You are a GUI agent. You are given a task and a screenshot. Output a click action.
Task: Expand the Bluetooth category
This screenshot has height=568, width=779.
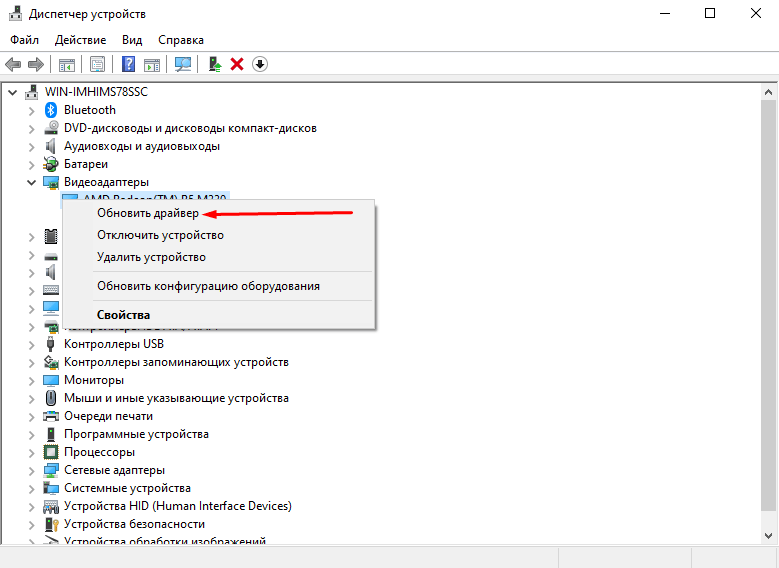(31, 111)
